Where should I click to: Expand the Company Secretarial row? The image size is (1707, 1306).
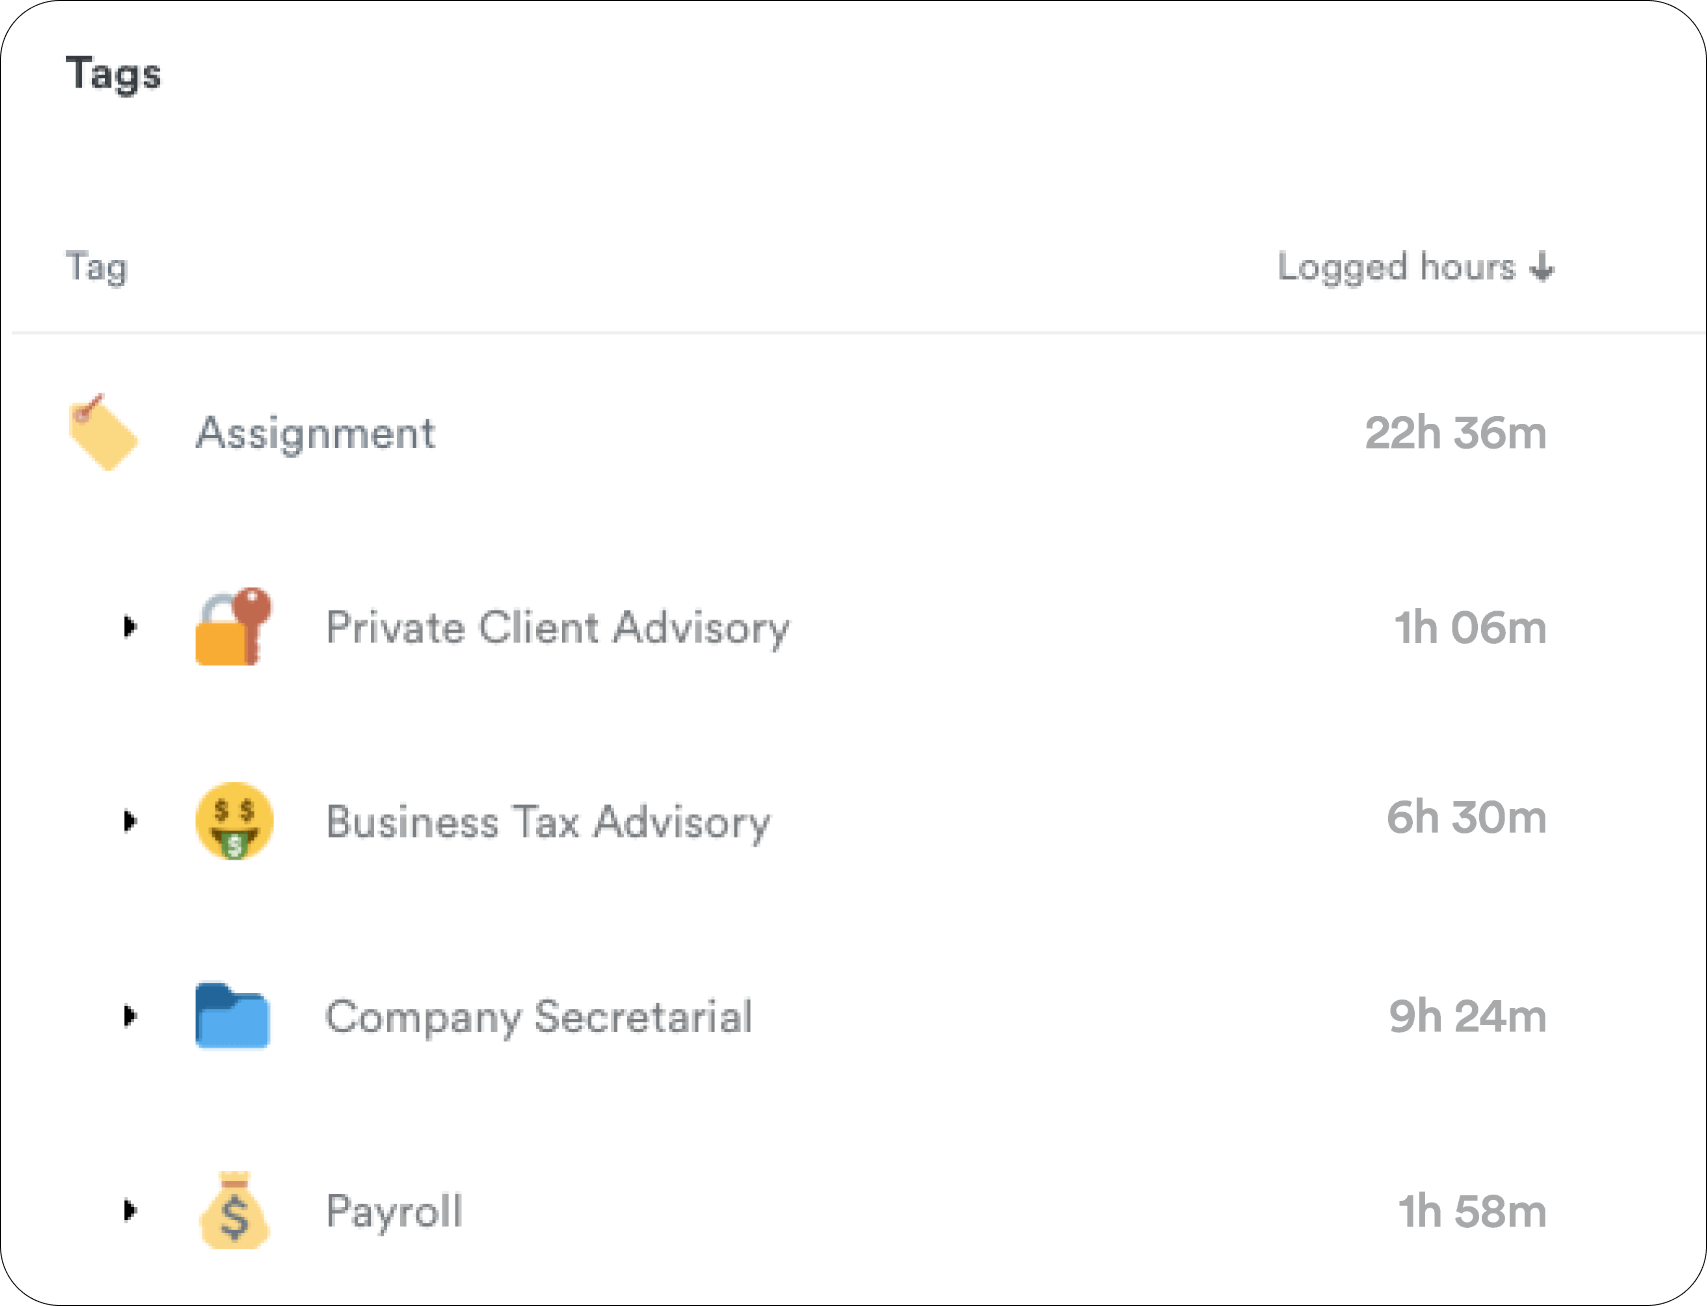pos(129,1016)
